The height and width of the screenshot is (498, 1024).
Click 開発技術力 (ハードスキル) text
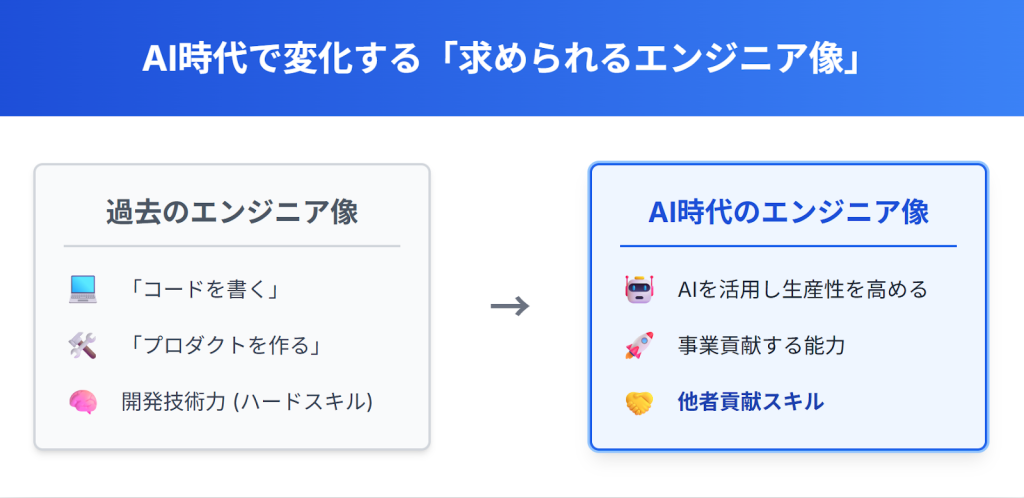pos(246,402)
